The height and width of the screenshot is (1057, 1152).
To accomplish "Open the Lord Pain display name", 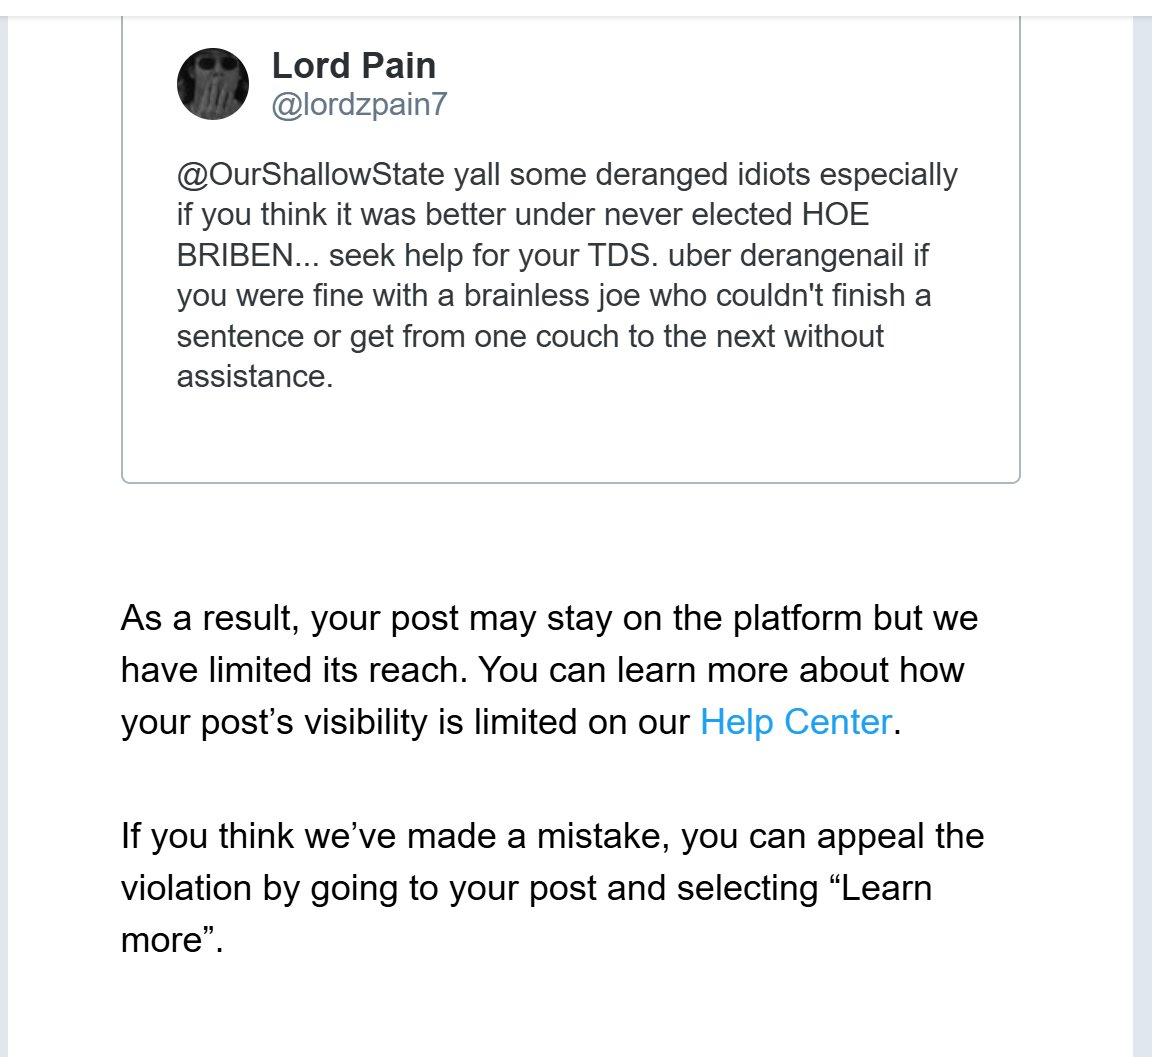I will [353, 66].
